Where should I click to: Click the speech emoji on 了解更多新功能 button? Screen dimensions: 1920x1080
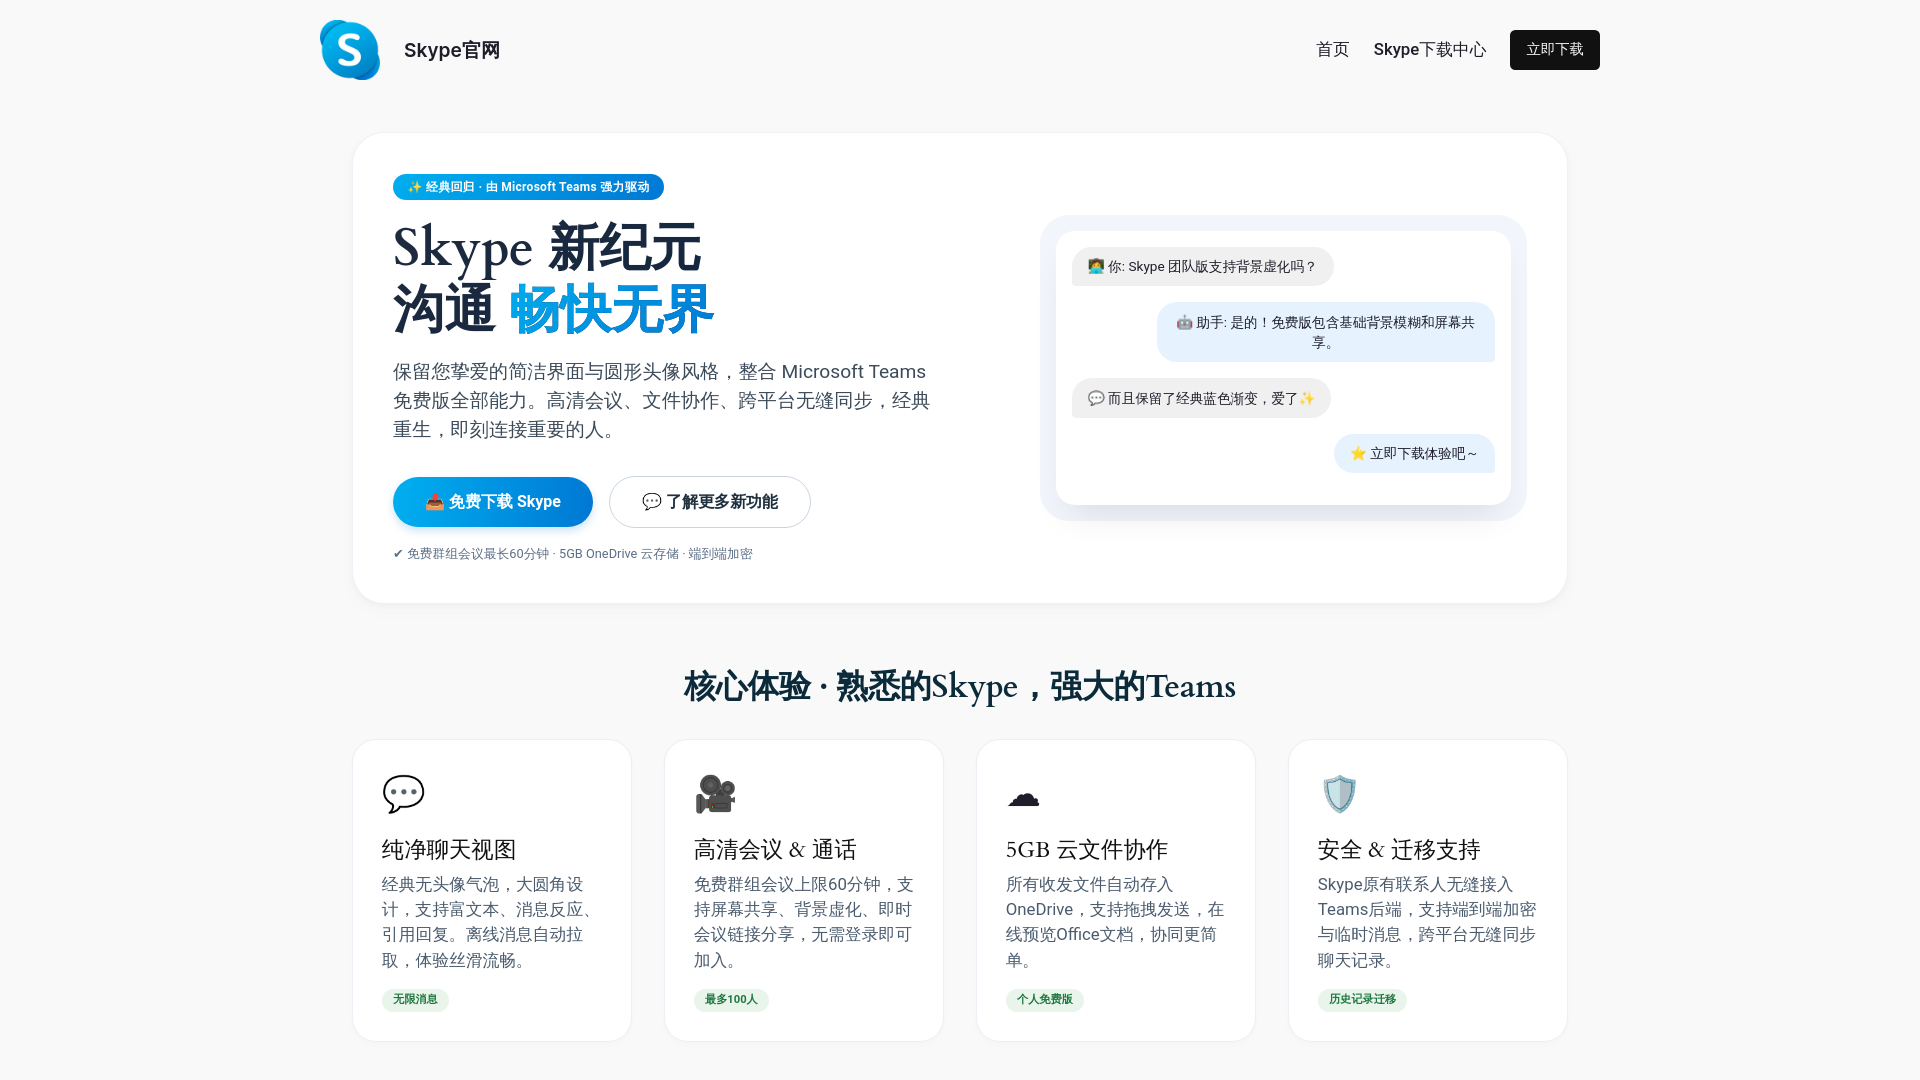coord(651,502)
